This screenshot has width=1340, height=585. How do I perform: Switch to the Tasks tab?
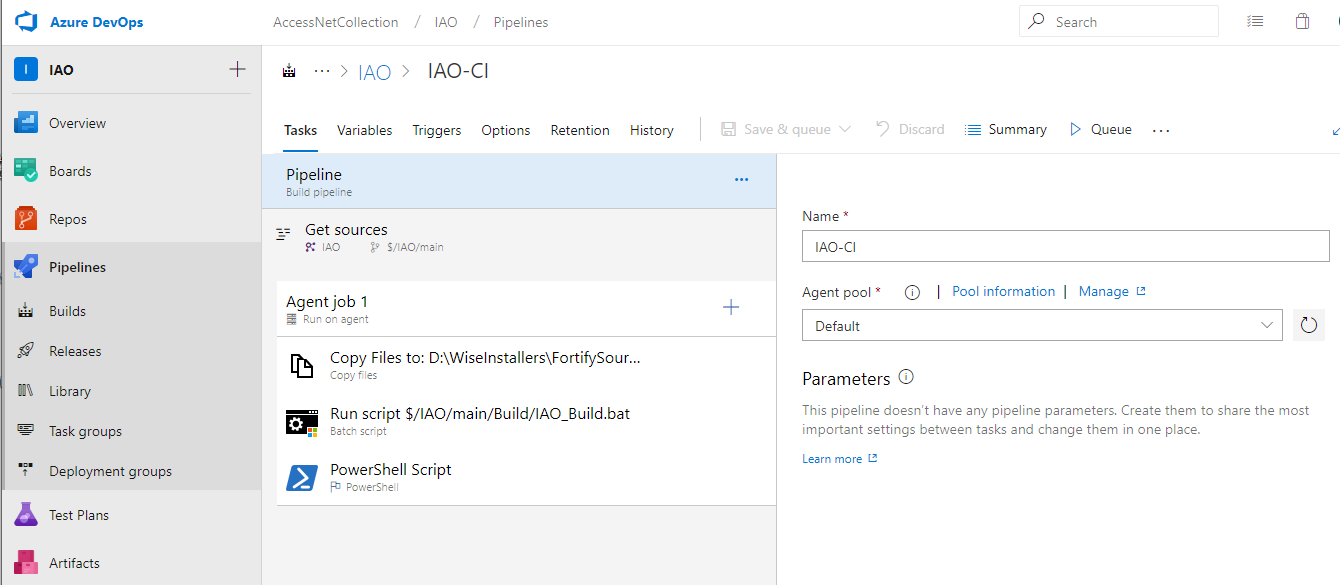pyautogui.click(x=300, y=130)
